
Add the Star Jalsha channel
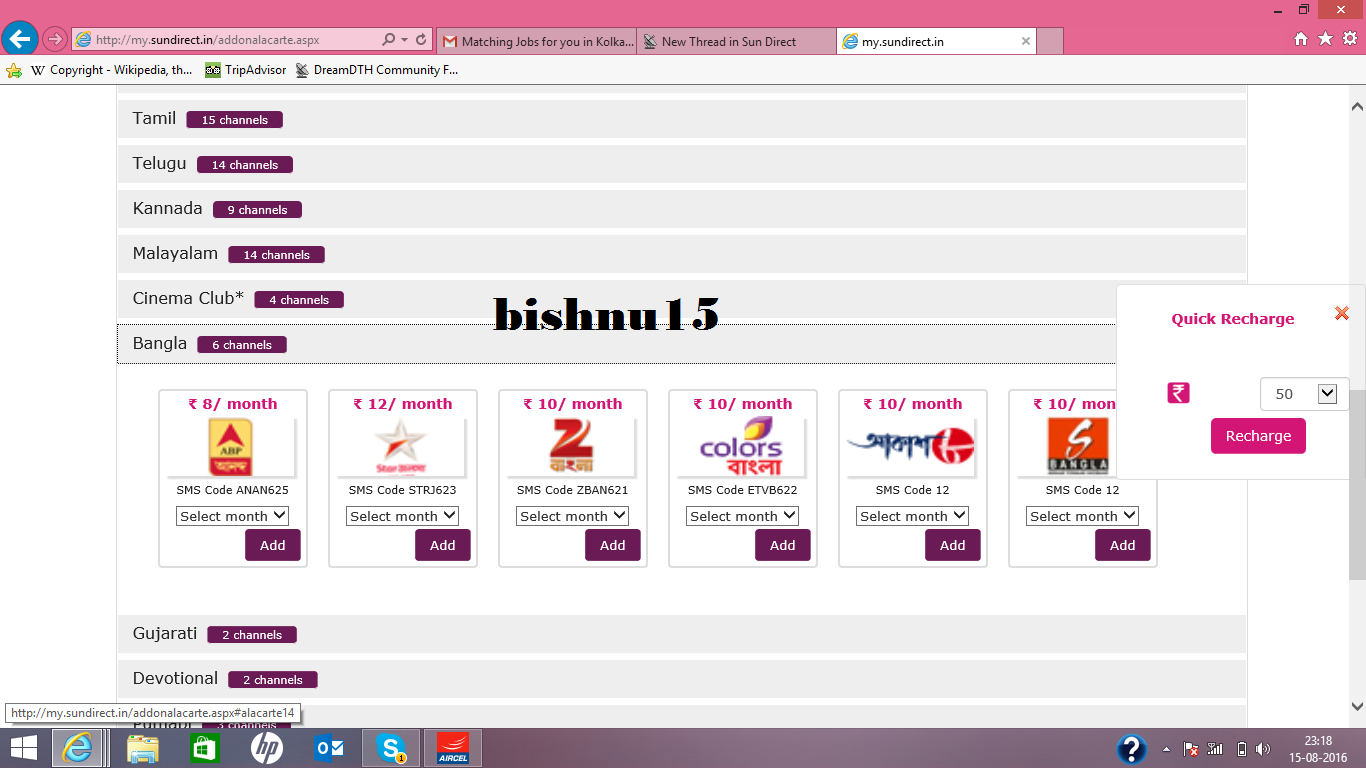(443, 545)
